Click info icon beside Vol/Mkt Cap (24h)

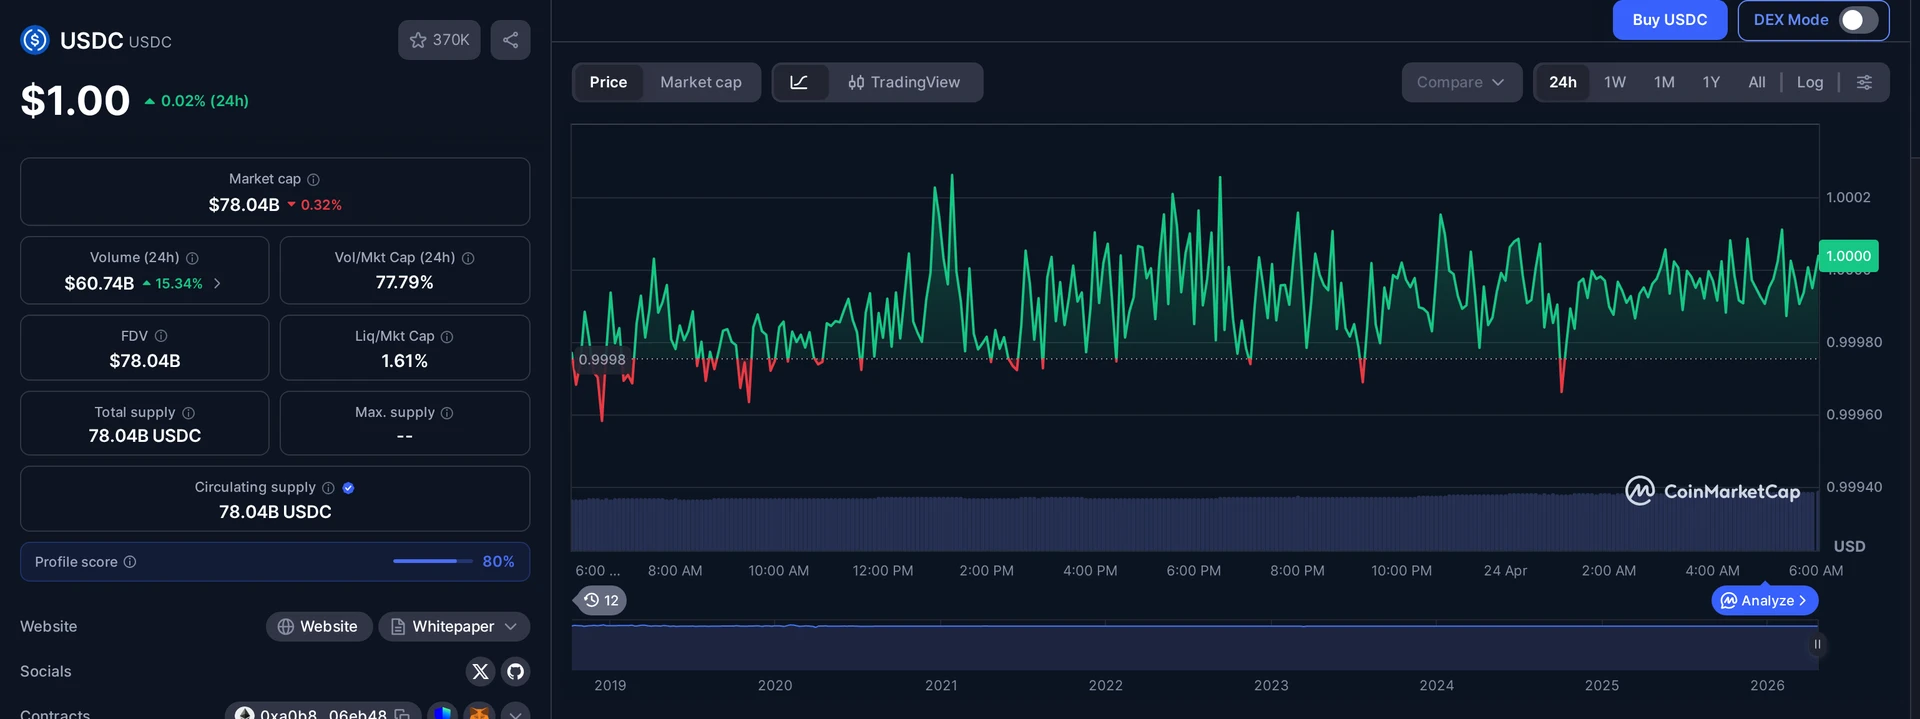468,258
